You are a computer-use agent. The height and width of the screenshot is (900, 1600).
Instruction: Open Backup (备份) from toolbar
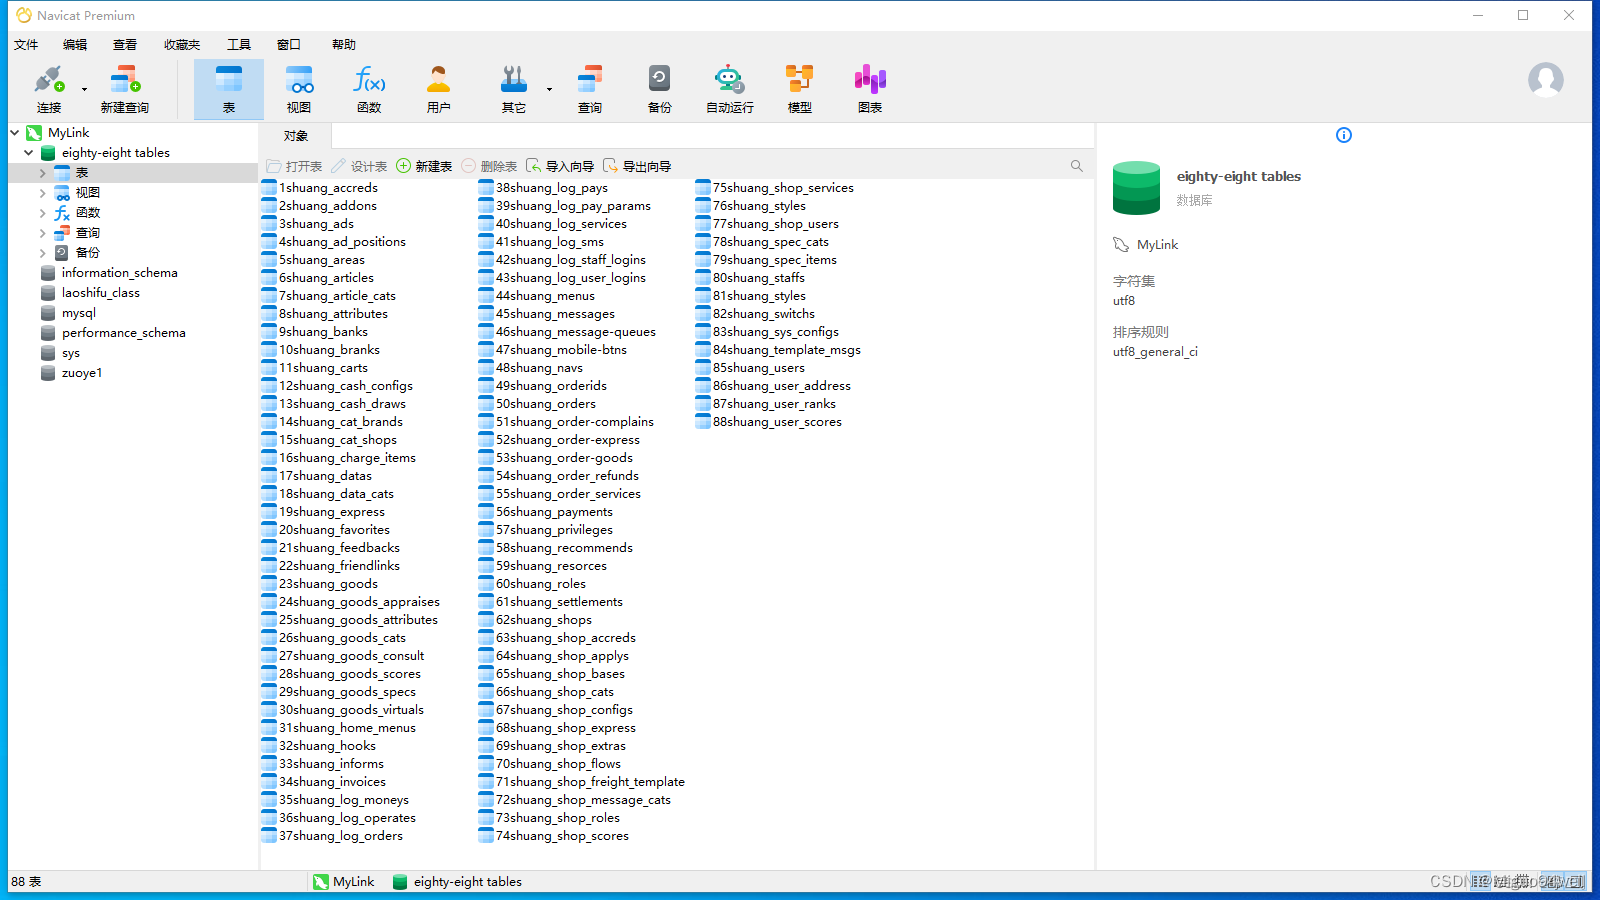[x=660, y=89]
